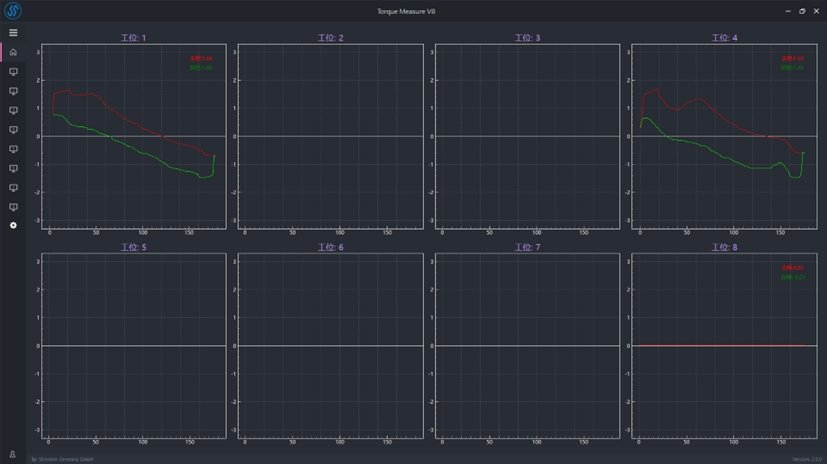Click the empty plot area of station 6
827x464 pixels.
coord(331,346)
